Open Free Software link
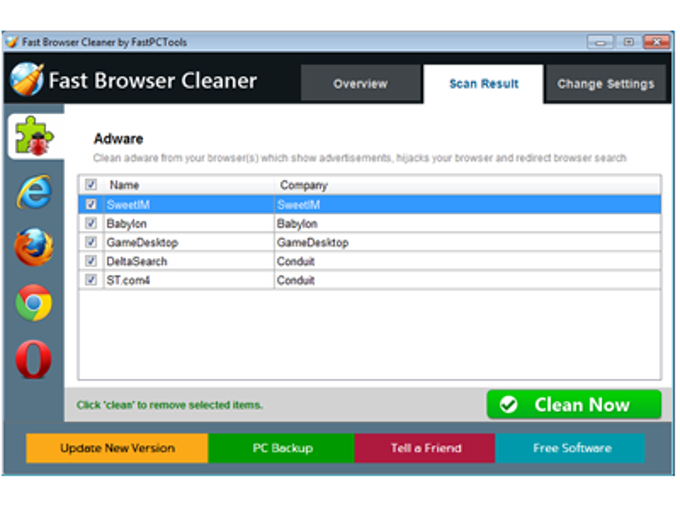The image size is (680, 510). (x=570, y=448)
